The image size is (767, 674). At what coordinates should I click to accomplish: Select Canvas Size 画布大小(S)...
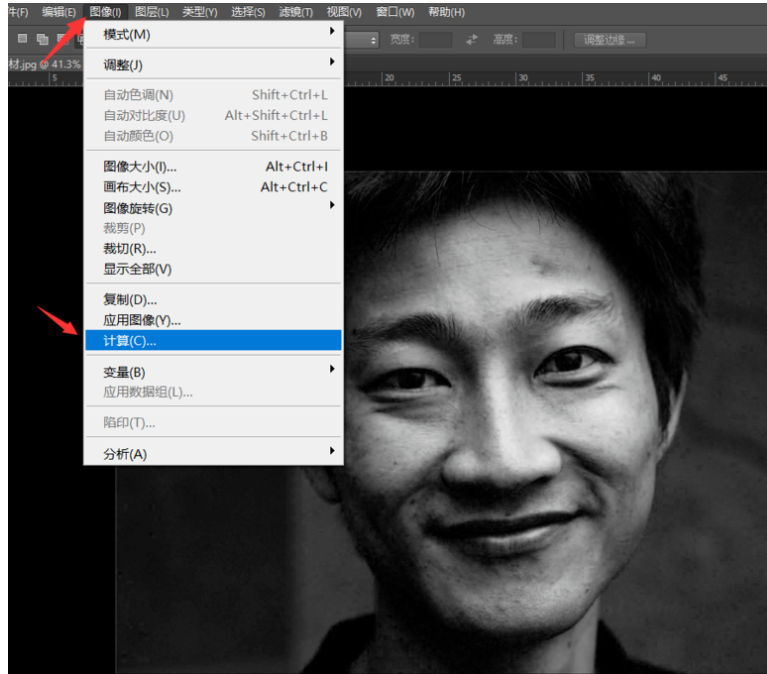(213, 187)
